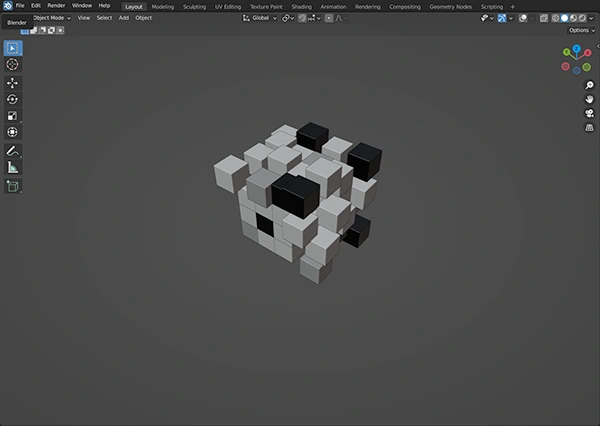Image resolution: width=600 pixels, height=426 pixels.
Task: Set selection mode to new selection icon
Action: 25,31
